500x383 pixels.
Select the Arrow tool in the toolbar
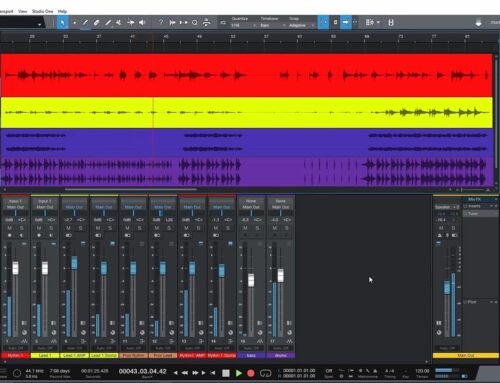tap(62, 23)
